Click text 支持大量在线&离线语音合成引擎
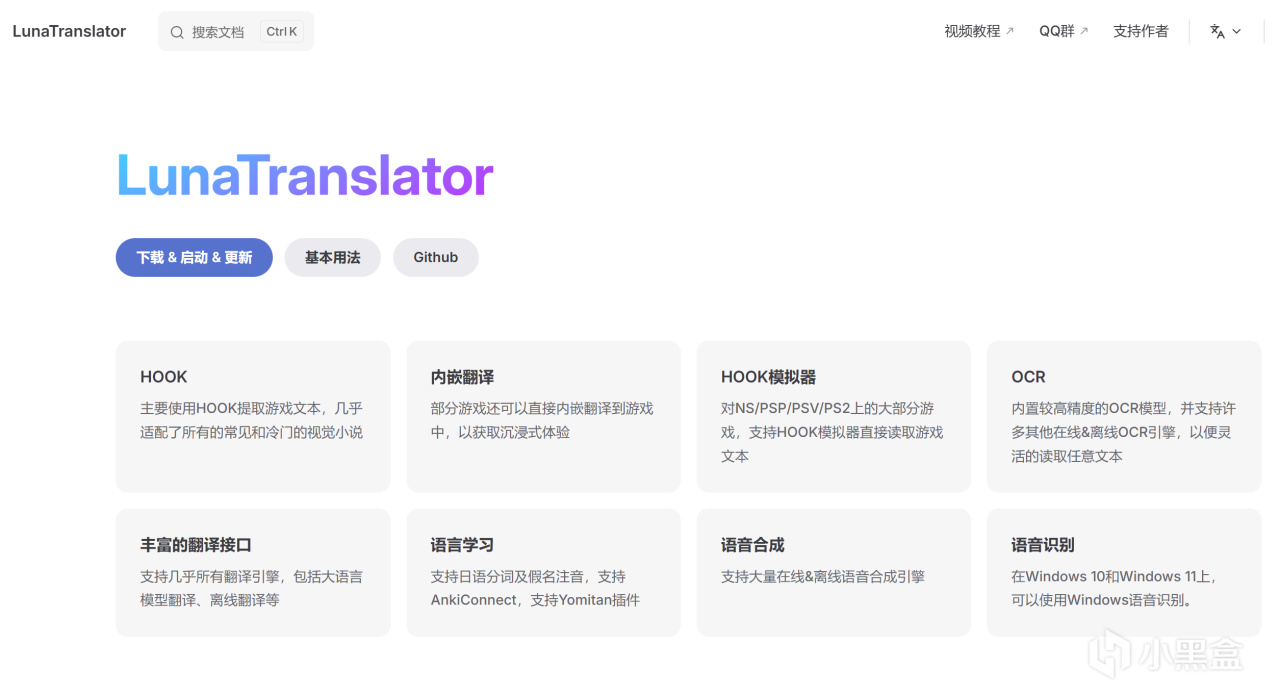Viewport: 1280px width, 697px height. [823, 576]
